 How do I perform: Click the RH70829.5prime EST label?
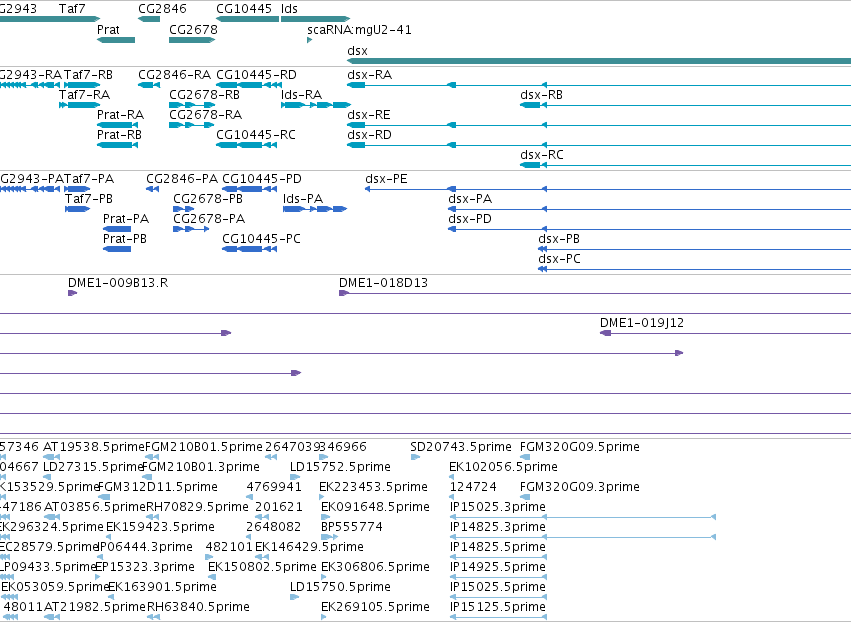point(198,507)
